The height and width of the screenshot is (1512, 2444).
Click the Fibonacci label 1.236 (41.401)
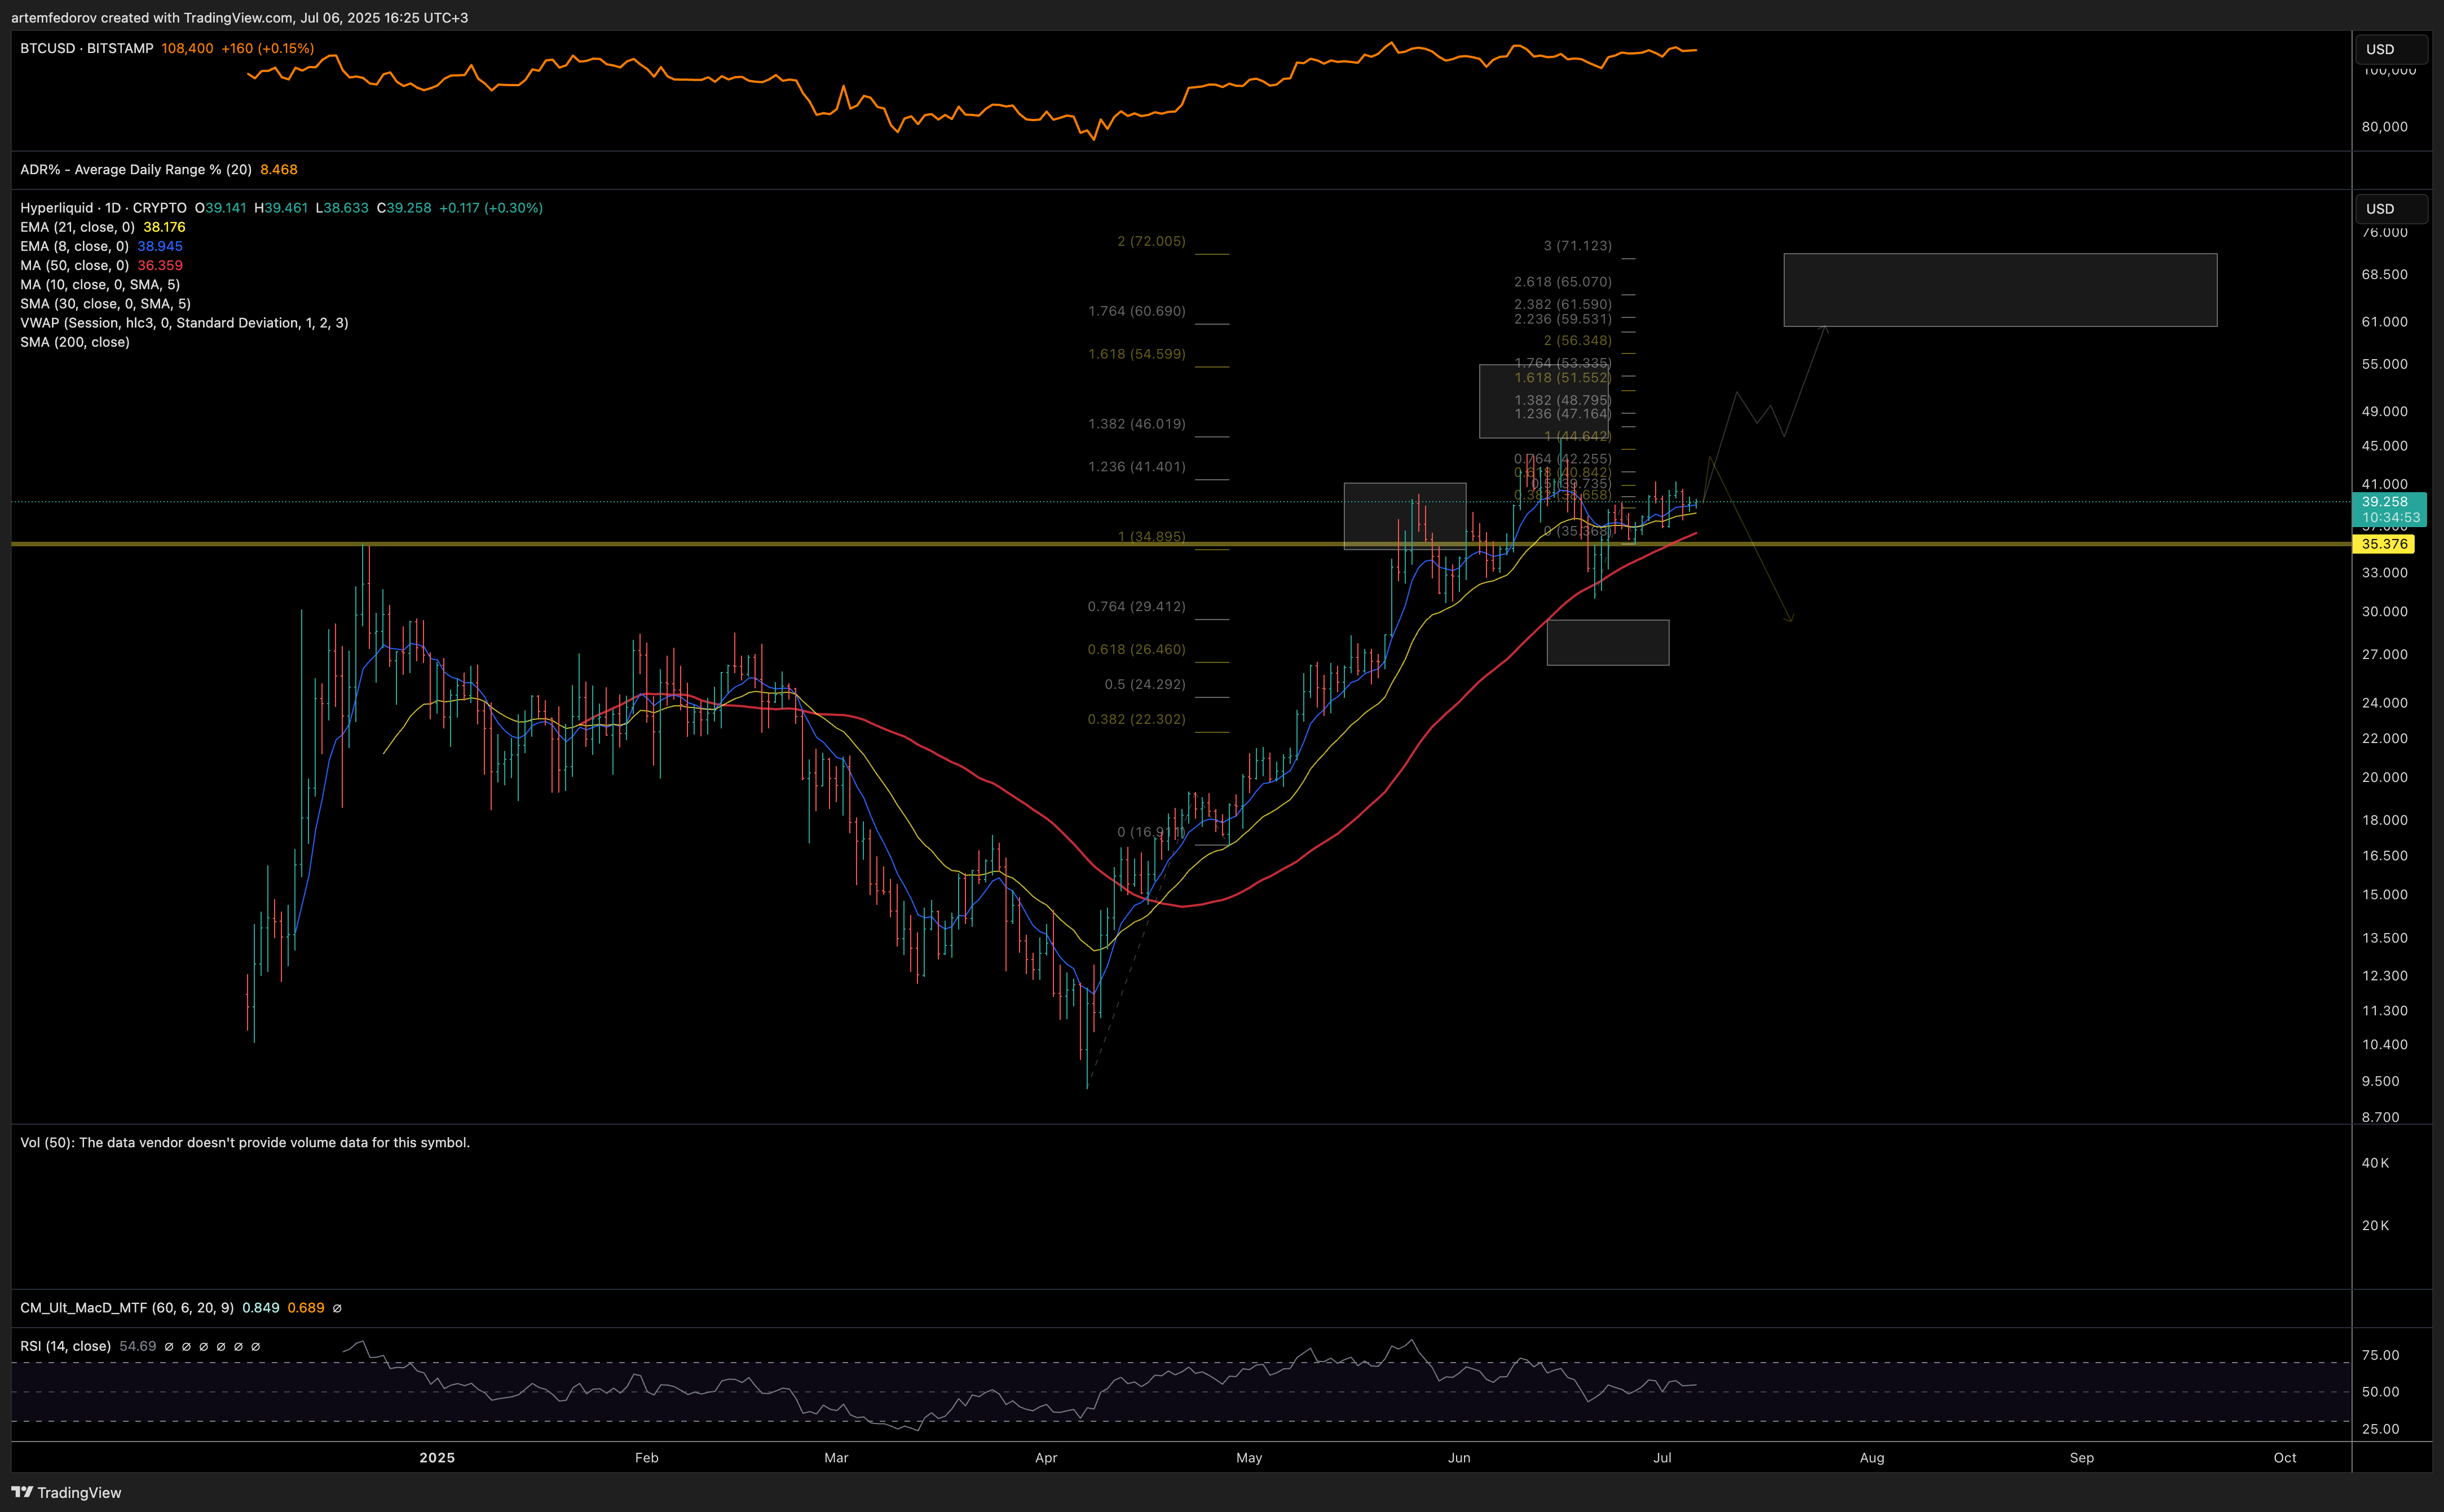point(1137,467)
